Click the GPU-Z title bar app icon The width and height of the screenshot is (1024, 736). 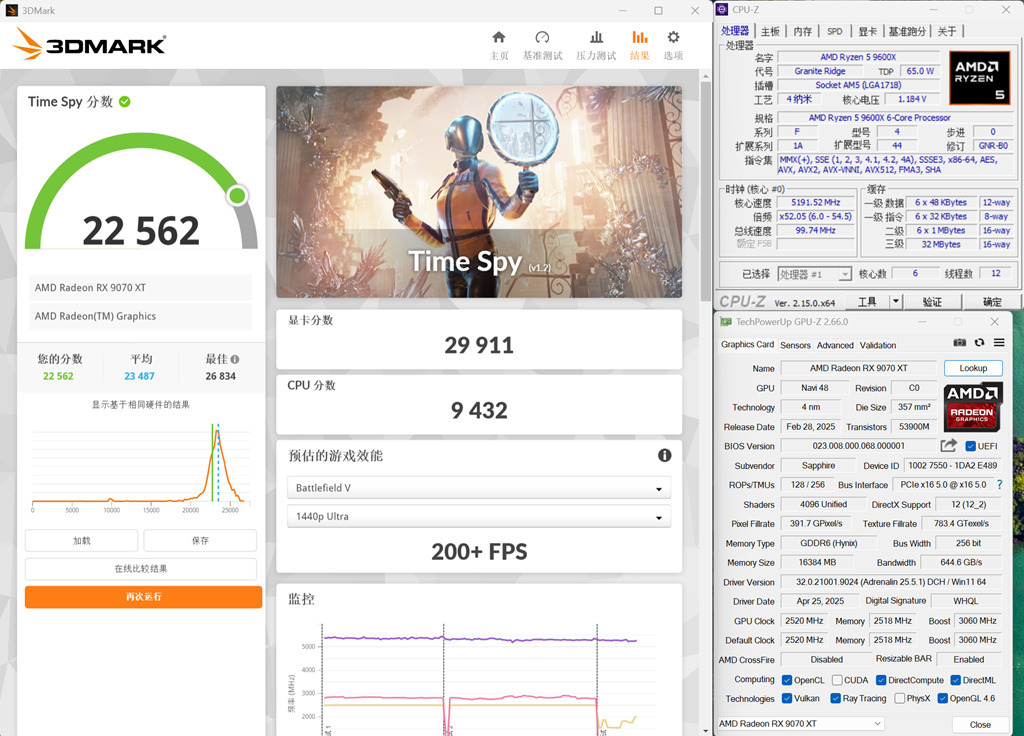click(726, 322)
